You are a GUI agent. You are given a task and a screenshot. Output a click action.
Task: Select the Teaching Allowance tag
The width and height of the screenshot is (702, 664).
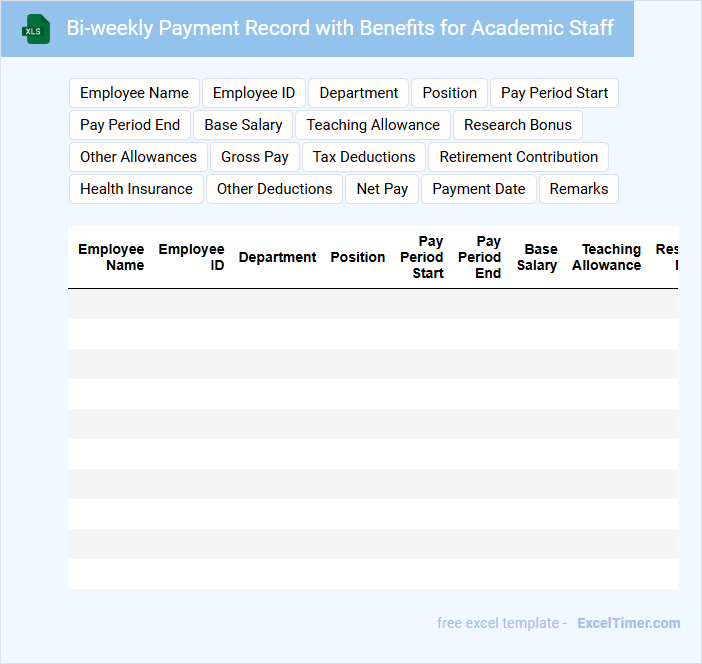[x=373, y=125]
